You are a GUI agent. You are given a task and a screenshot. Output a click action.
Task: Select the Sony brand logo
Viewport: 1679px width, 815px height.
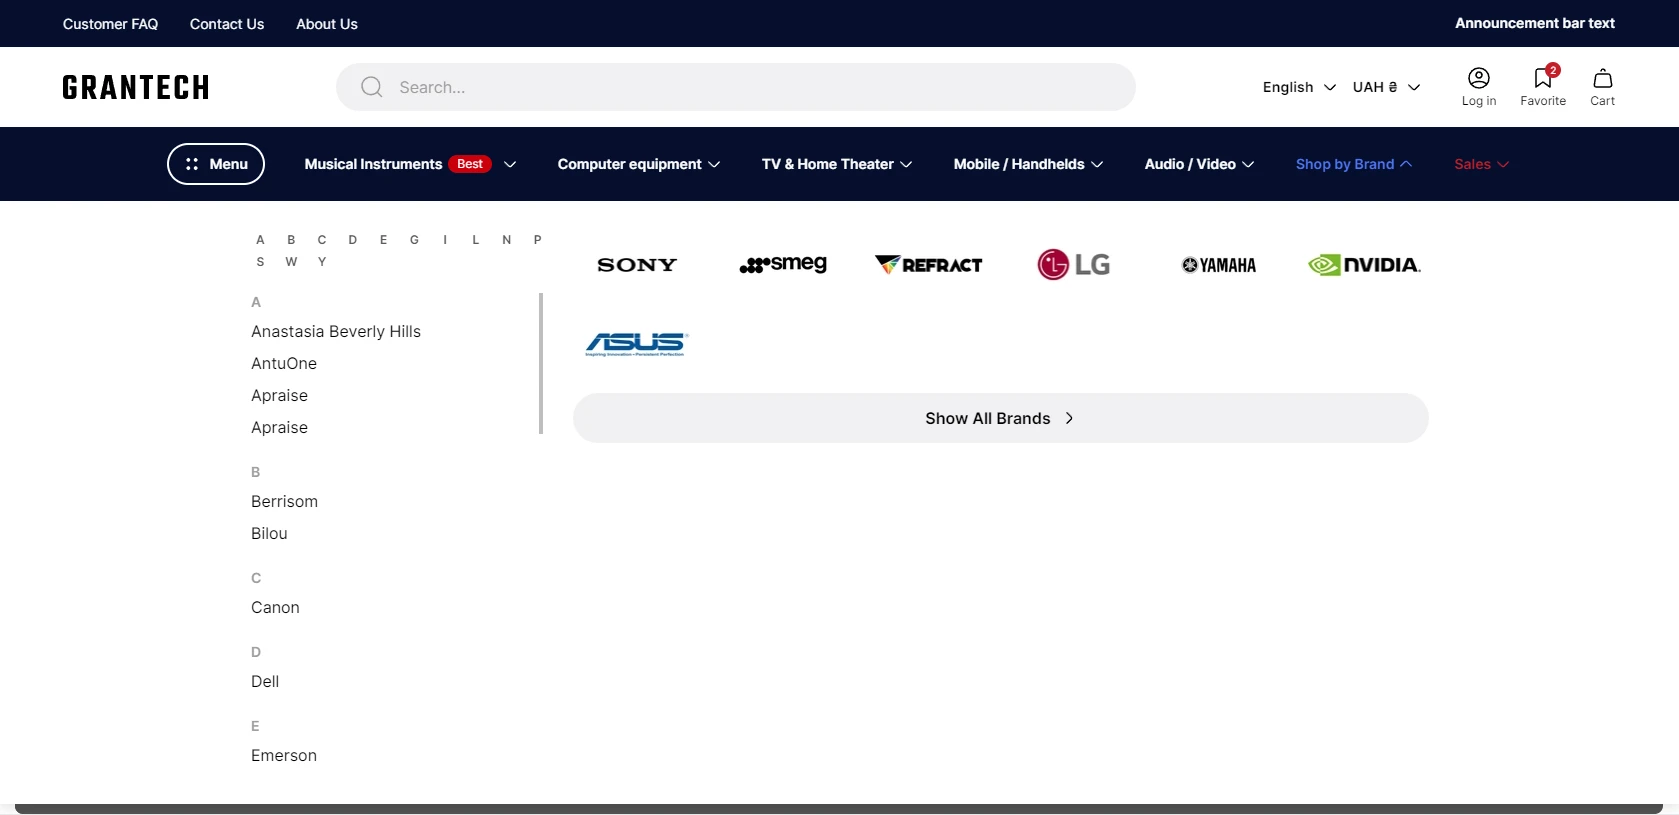pyautogui.click(x=637, y=265)
